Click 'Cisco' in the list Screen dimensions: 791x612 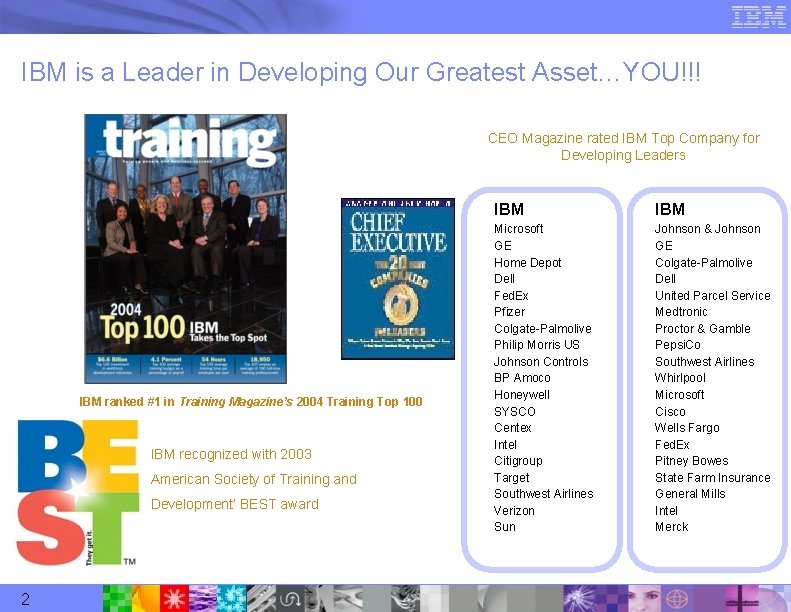pyautogui.click(x=670, y=411)
